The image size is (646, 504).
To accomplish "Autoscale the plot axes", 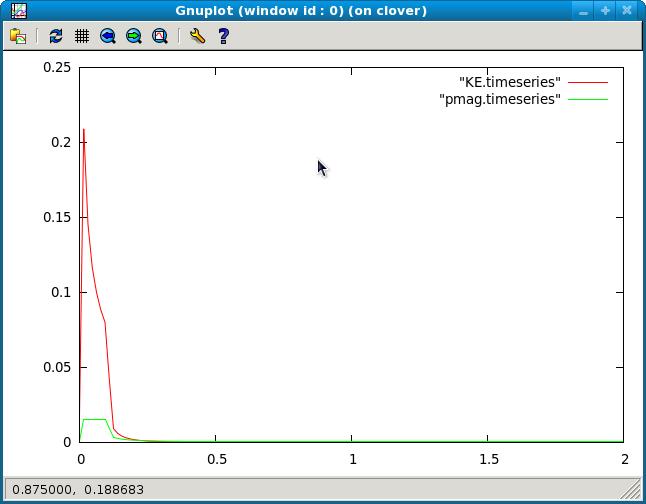I will coord(160,36).
